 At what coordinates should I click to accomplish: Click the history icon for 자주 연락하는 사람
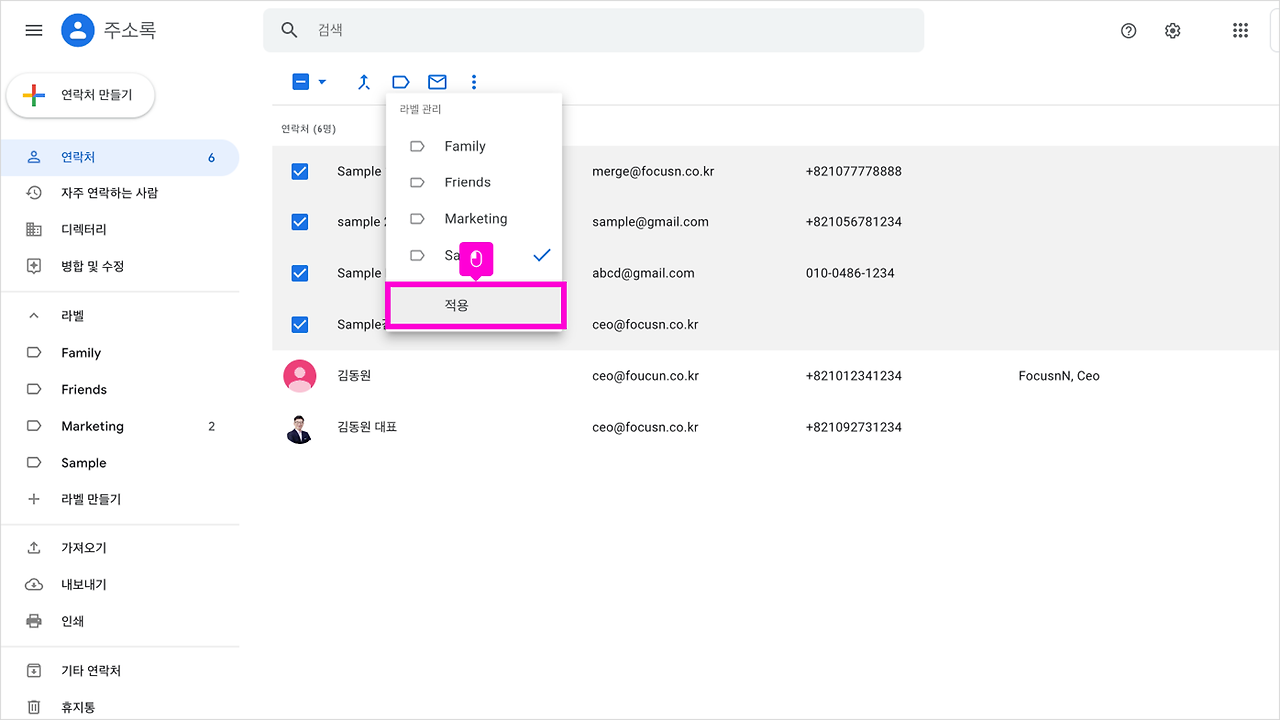34,193
